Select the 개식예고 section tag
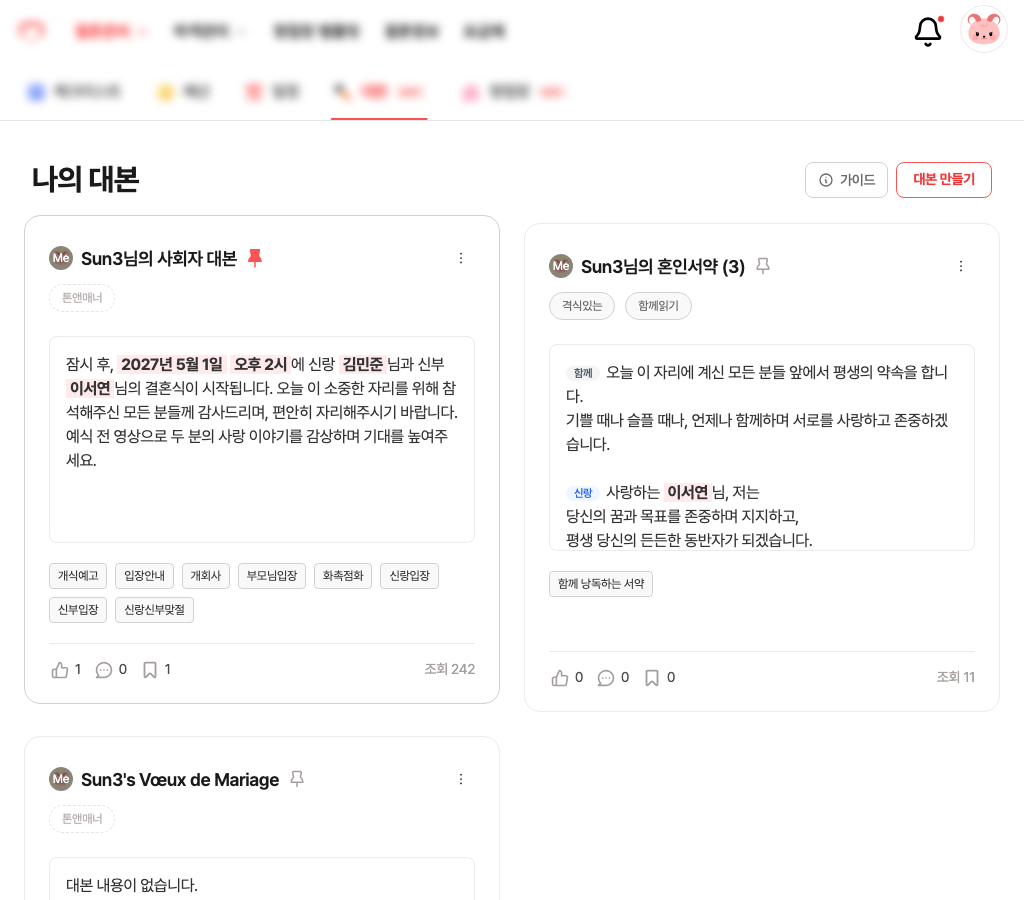This screenshot has height=900, width=1024. (78, 575)
